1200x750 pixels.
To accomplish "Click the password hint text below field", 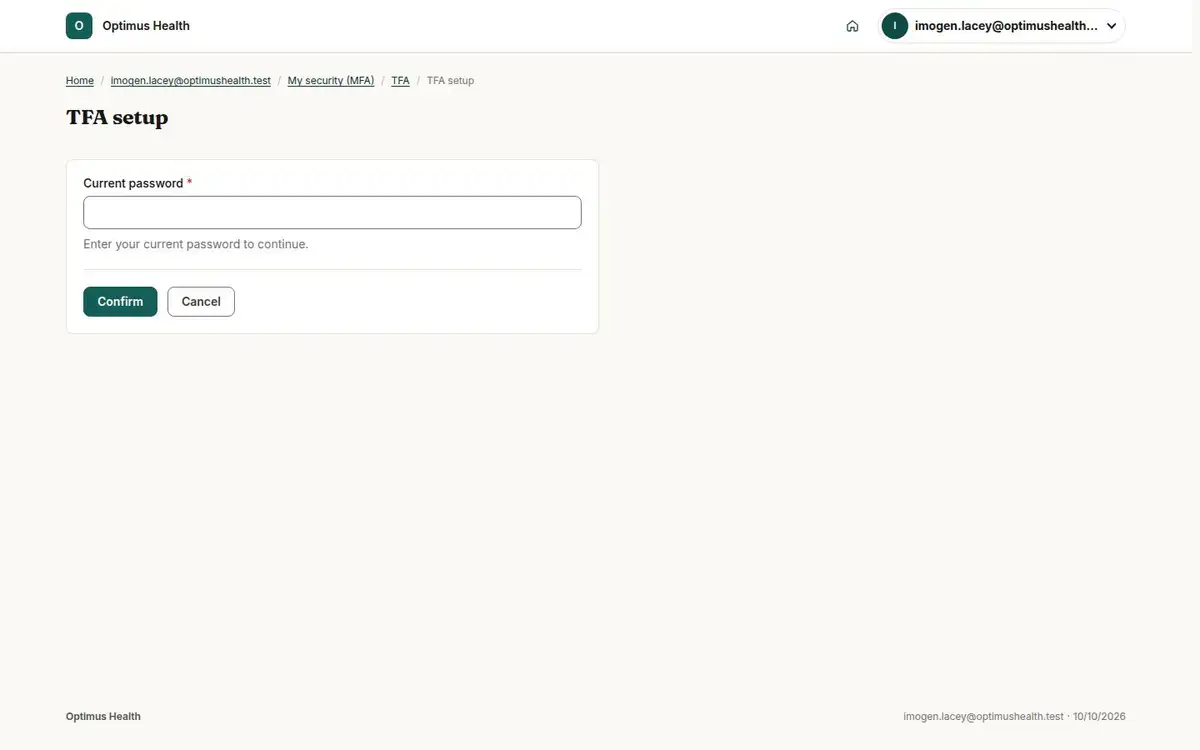I will (196, 244).
